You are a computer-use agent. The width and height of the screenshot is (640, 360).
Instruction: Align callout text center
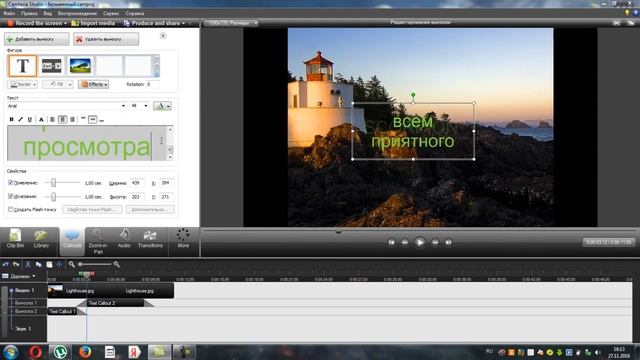pyautogui.click(x=62, y=119)
